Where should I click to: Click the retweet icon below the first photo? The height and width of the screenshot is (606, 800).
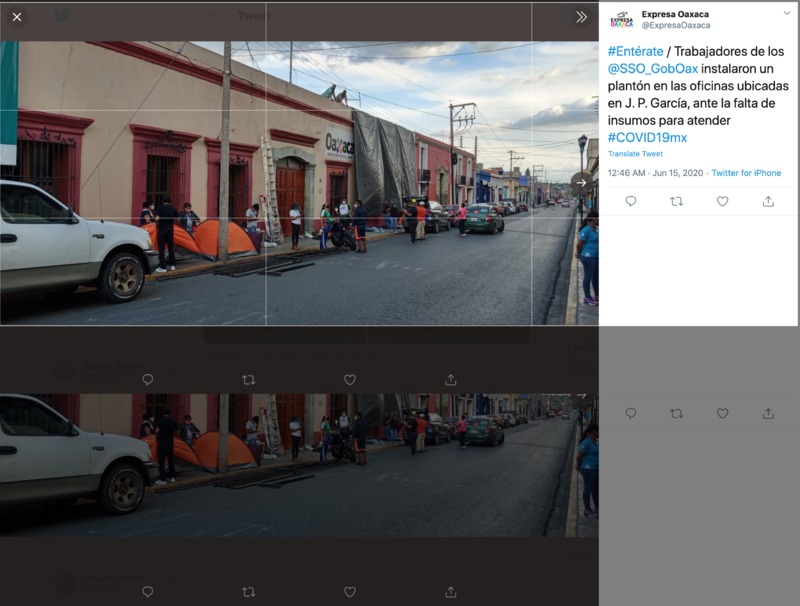[x=248, y=380]
